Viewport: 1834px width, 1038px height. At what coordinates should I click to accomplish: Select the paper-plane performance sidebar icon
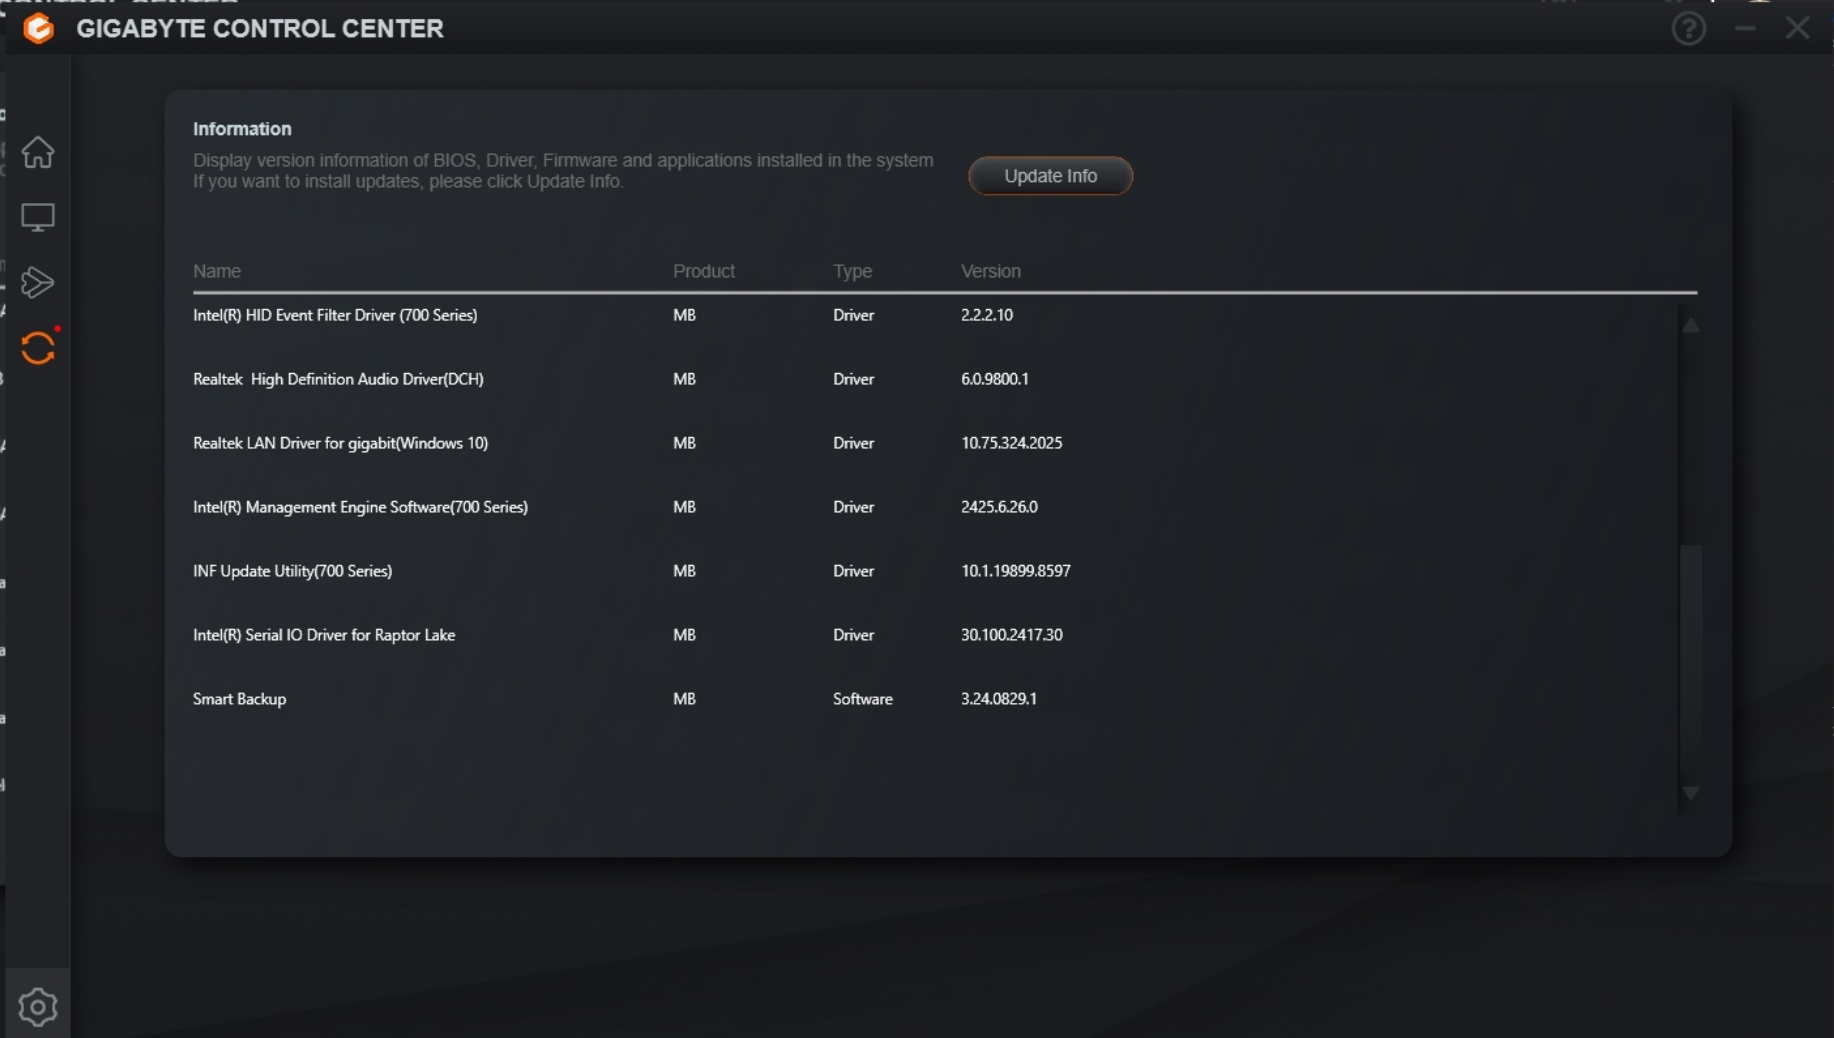point(38,282)
